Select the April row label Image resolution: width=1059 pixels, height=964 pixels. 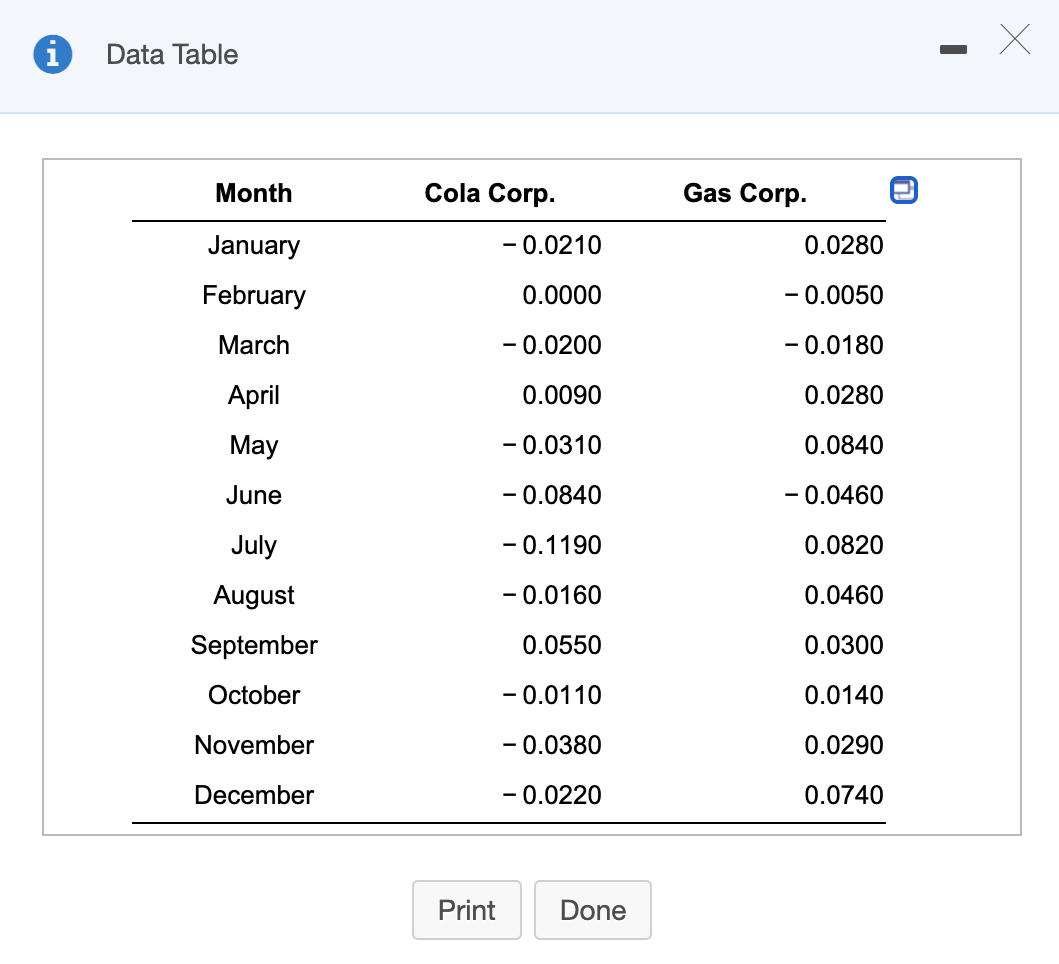pyautogui.click(x=253, y=395)
